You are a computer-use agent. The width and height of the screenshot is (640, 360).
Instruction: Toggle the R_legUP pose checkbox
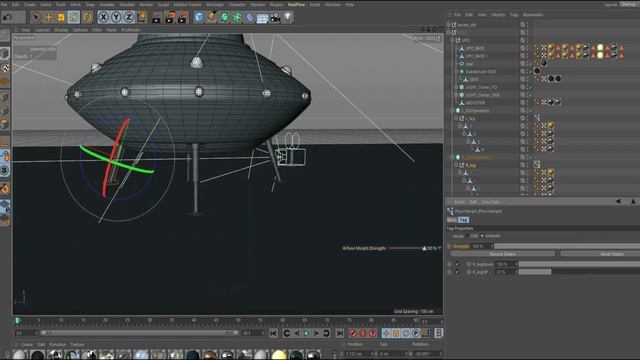pyautogui.click(x=458, y=272)
